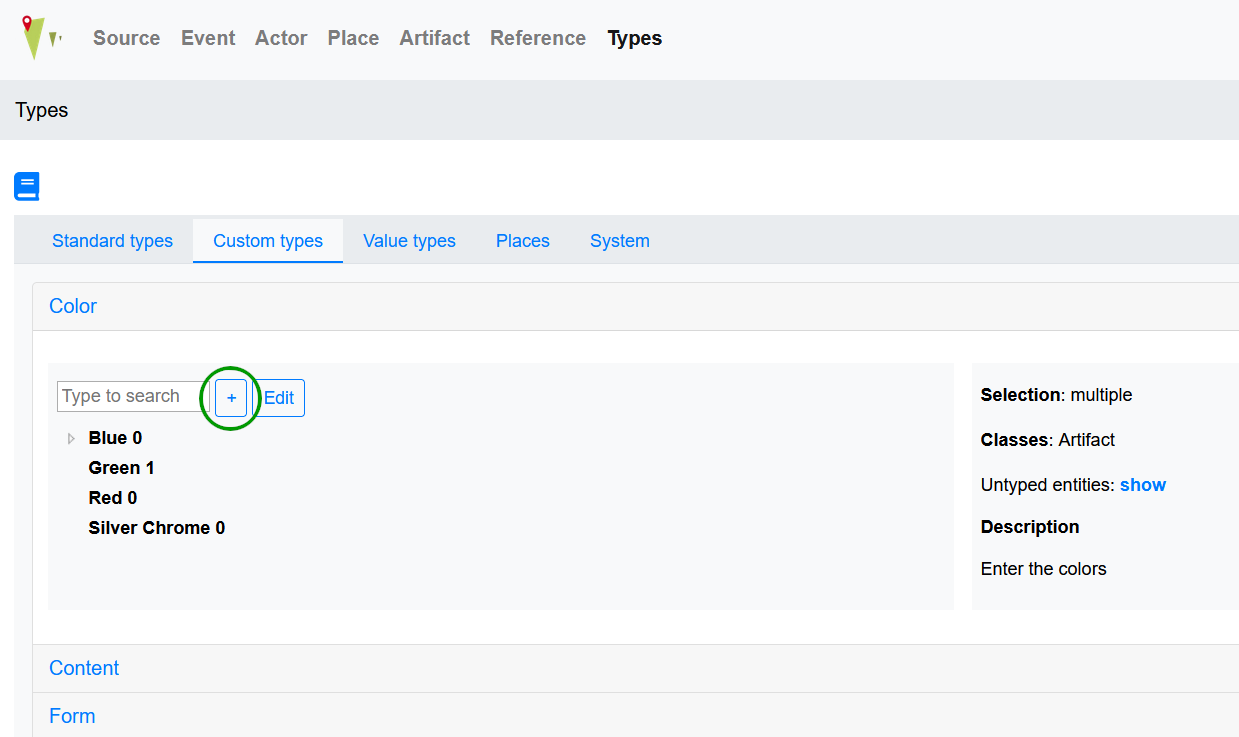Open the blue manual book icon
The image size is (1239, 737).
click(x=27, y=187)
